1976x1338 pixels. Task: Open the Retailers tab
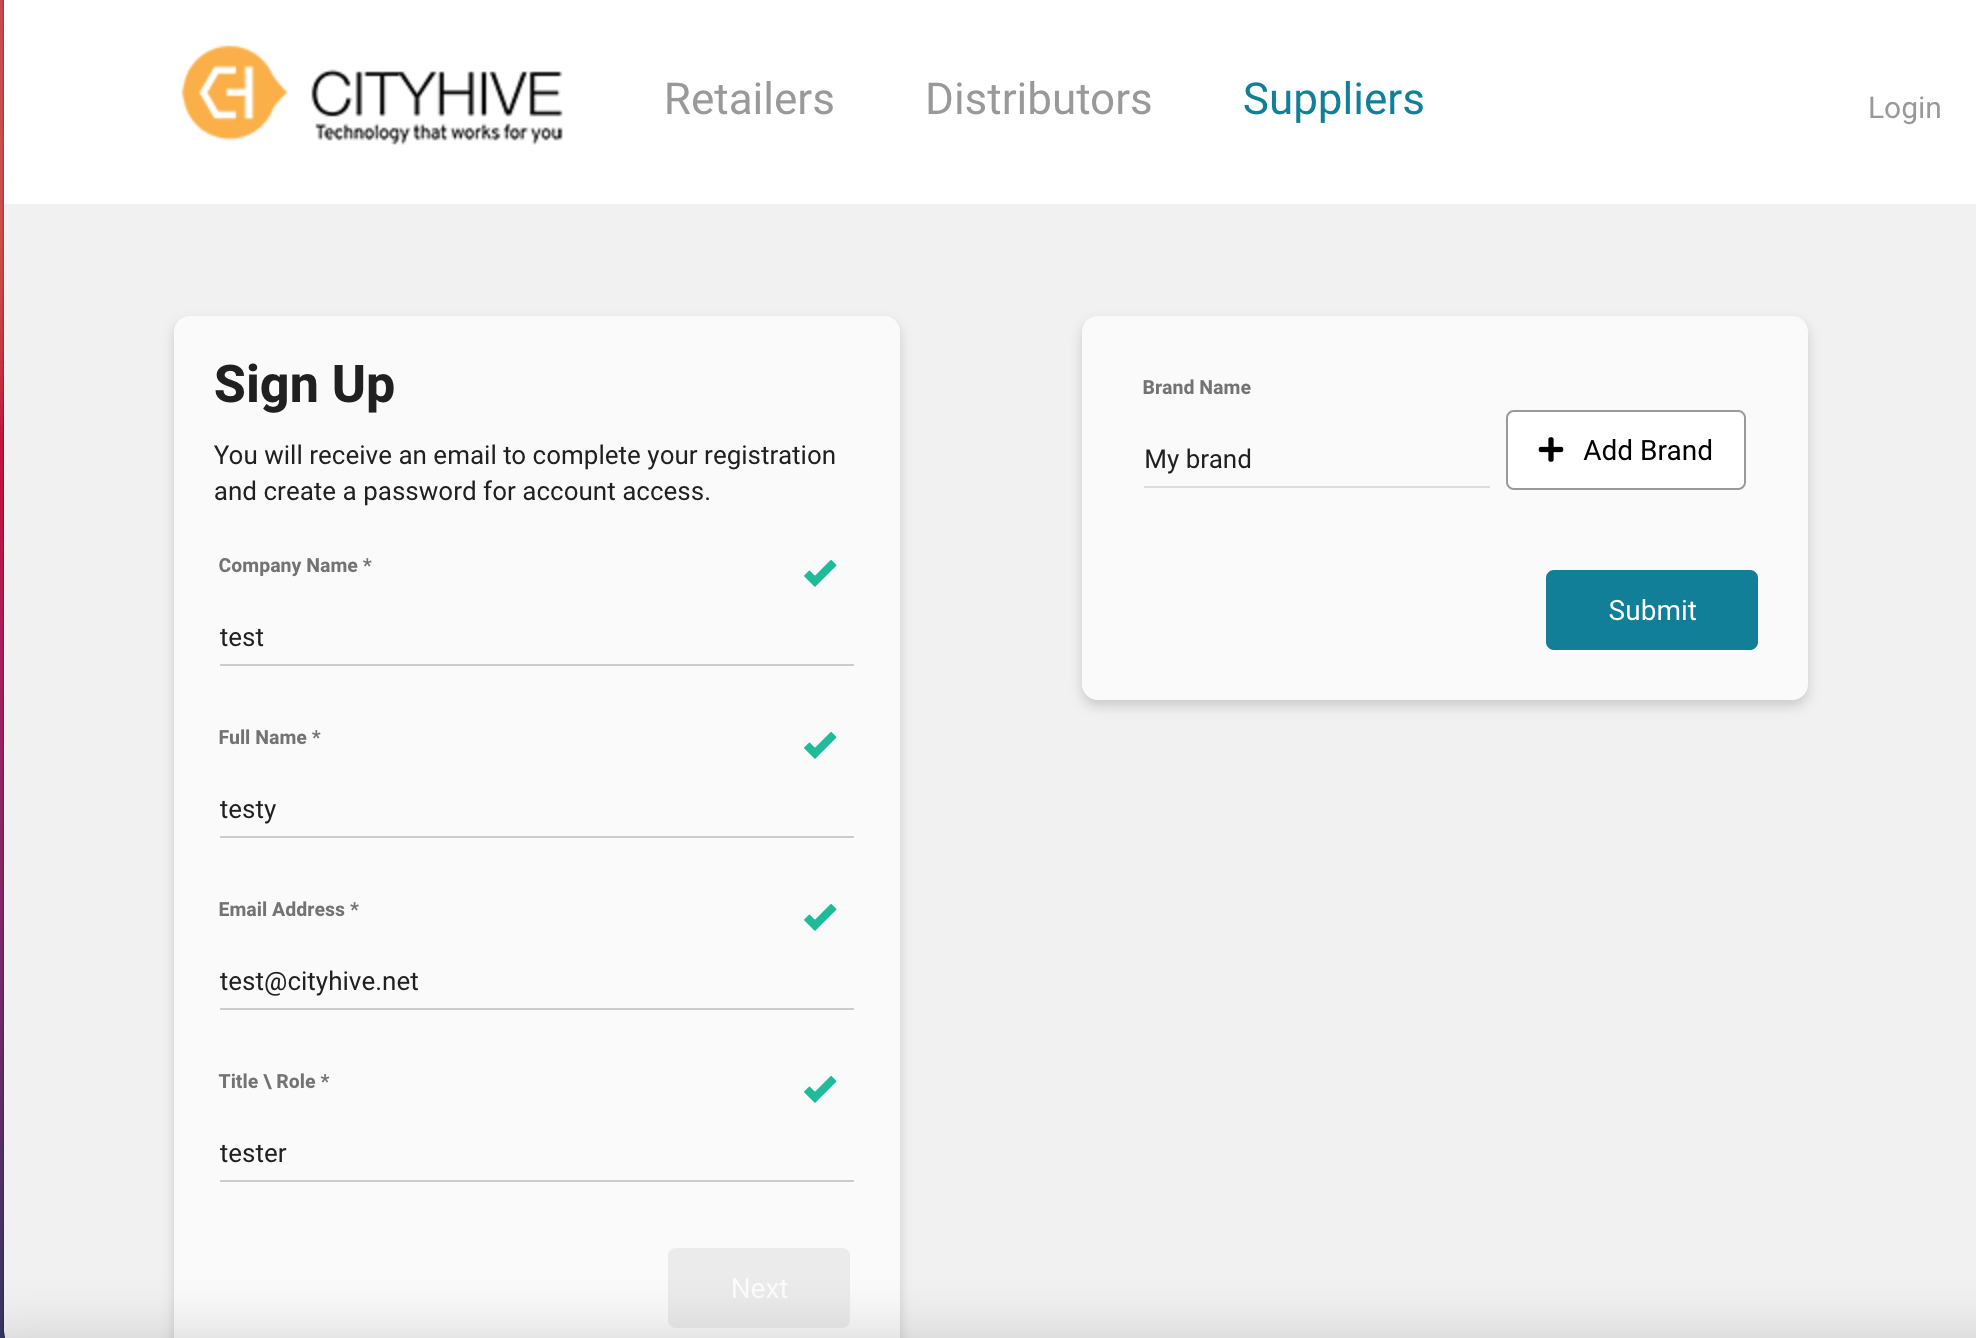coord(749,99)
